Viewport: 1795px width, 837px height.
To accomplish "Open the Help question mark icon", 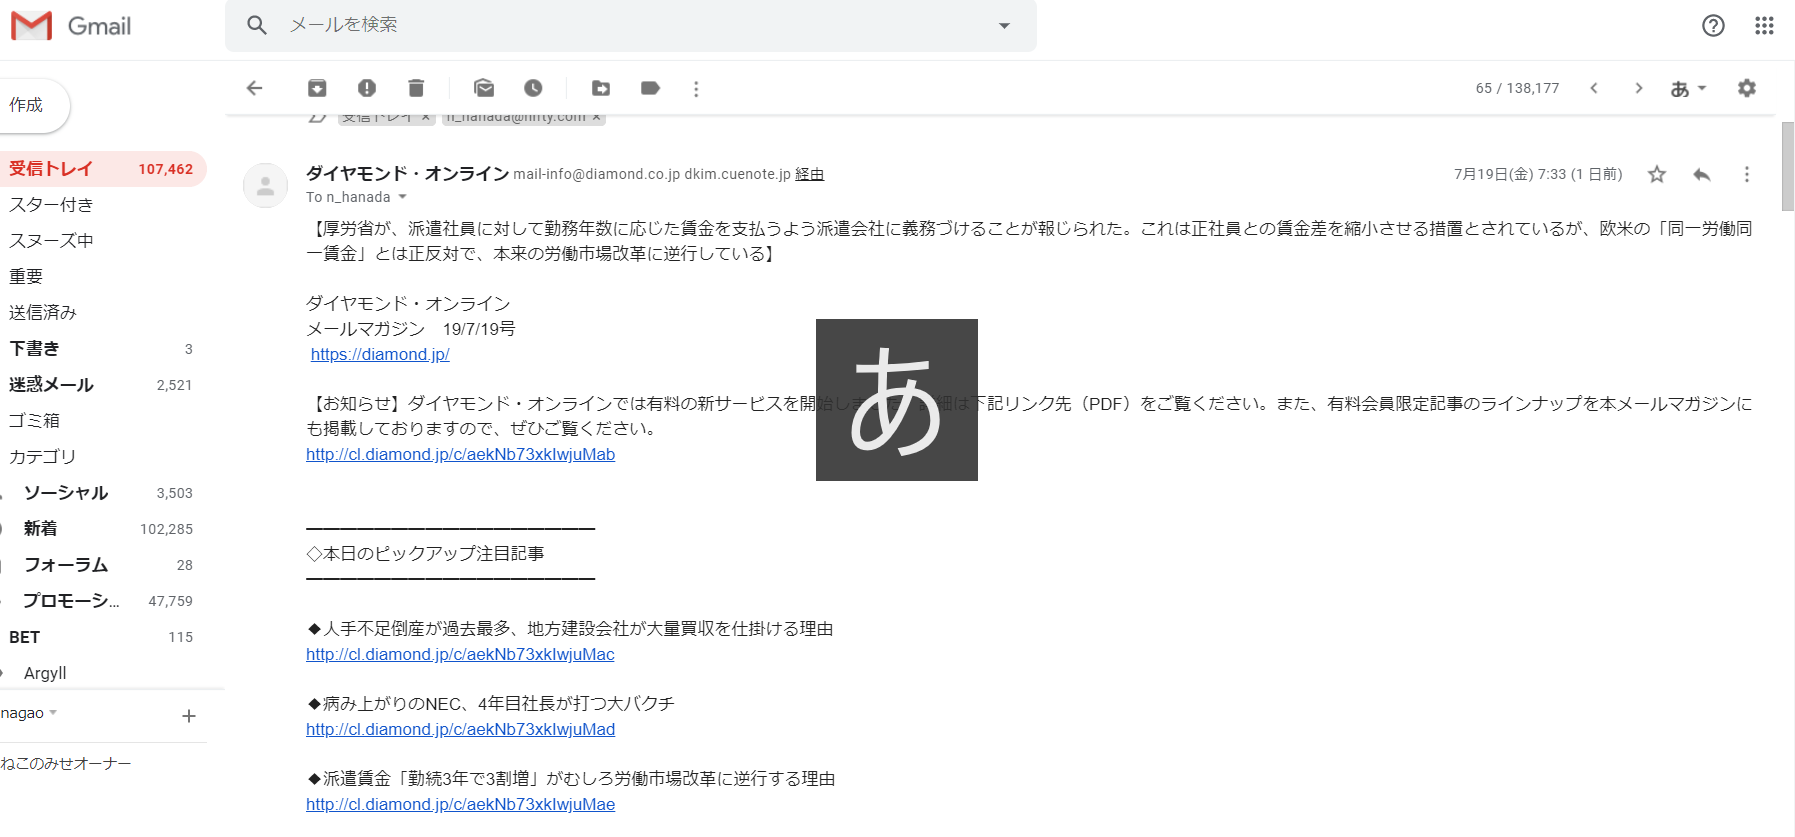I will pos(1713,26).
